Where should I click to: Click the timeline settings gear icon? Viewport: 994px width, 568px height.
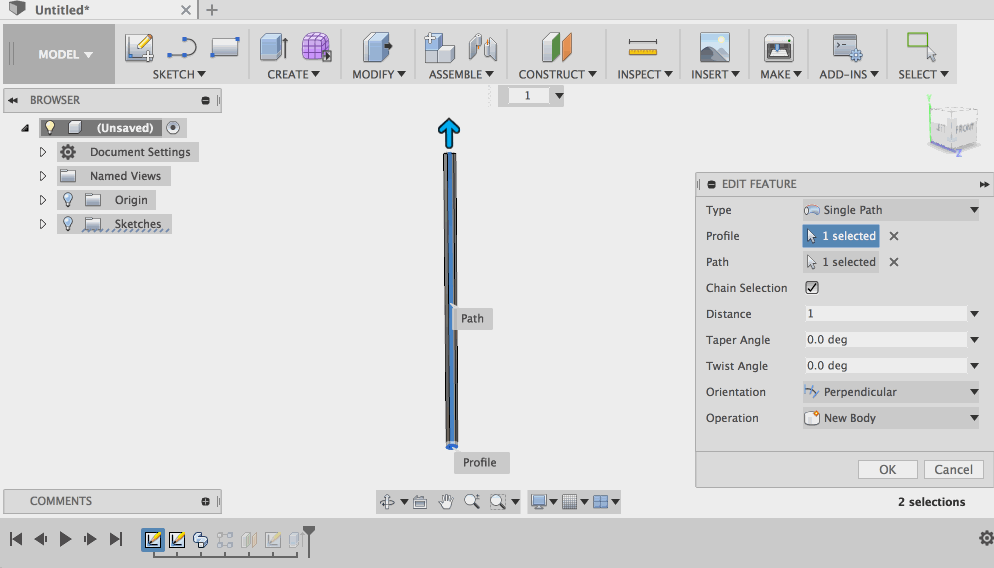pos(986,539)
